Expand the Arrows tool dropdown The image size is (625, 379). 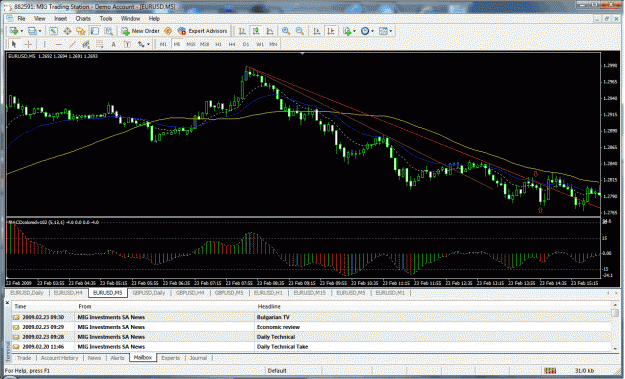pyautogui.click(x=148, y=44)
